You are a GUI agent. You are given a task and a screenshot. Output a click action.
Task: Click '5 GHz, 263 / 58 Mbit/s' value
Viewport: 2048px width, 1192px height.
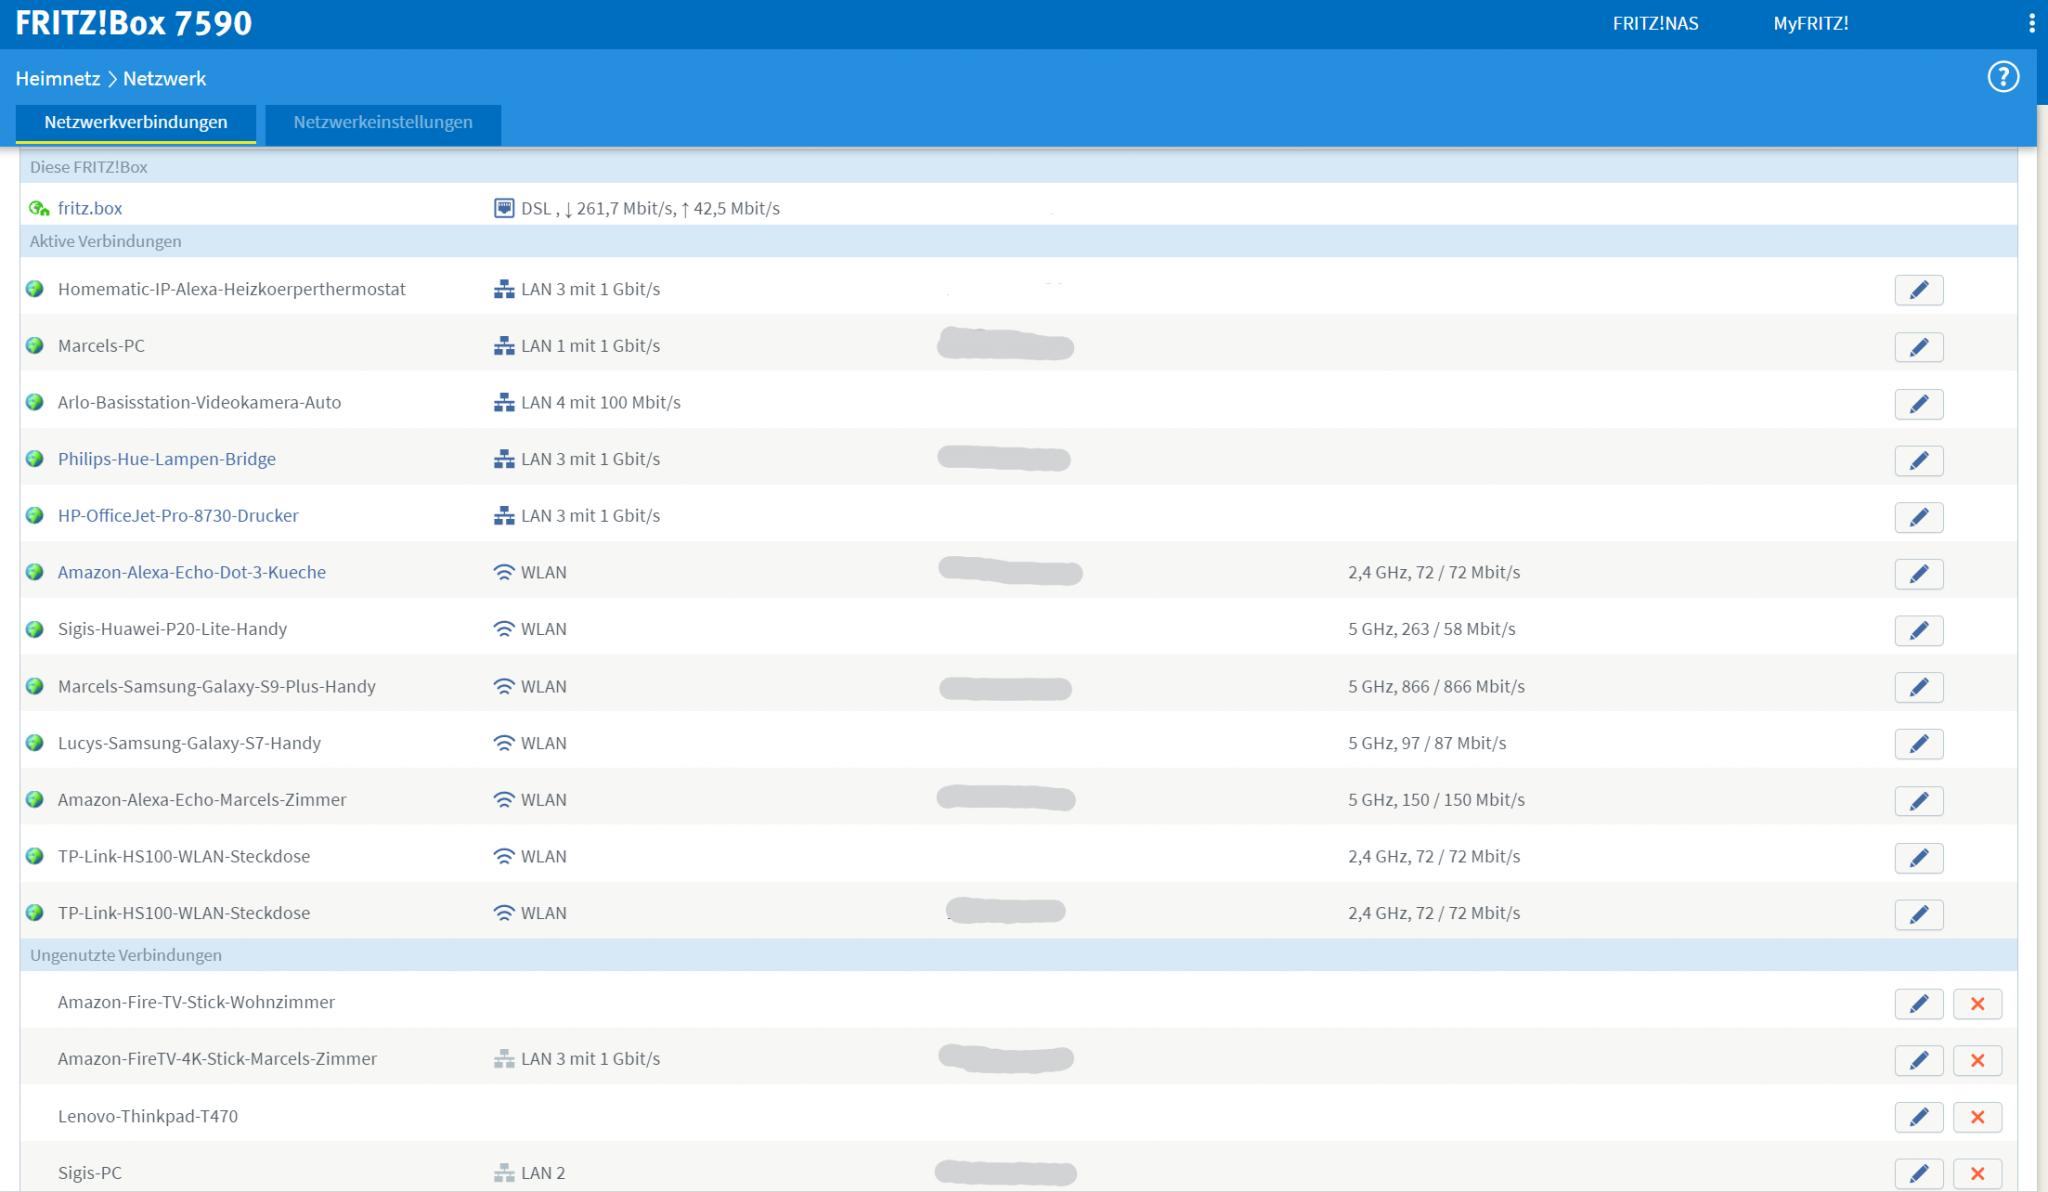point(1432,629)
